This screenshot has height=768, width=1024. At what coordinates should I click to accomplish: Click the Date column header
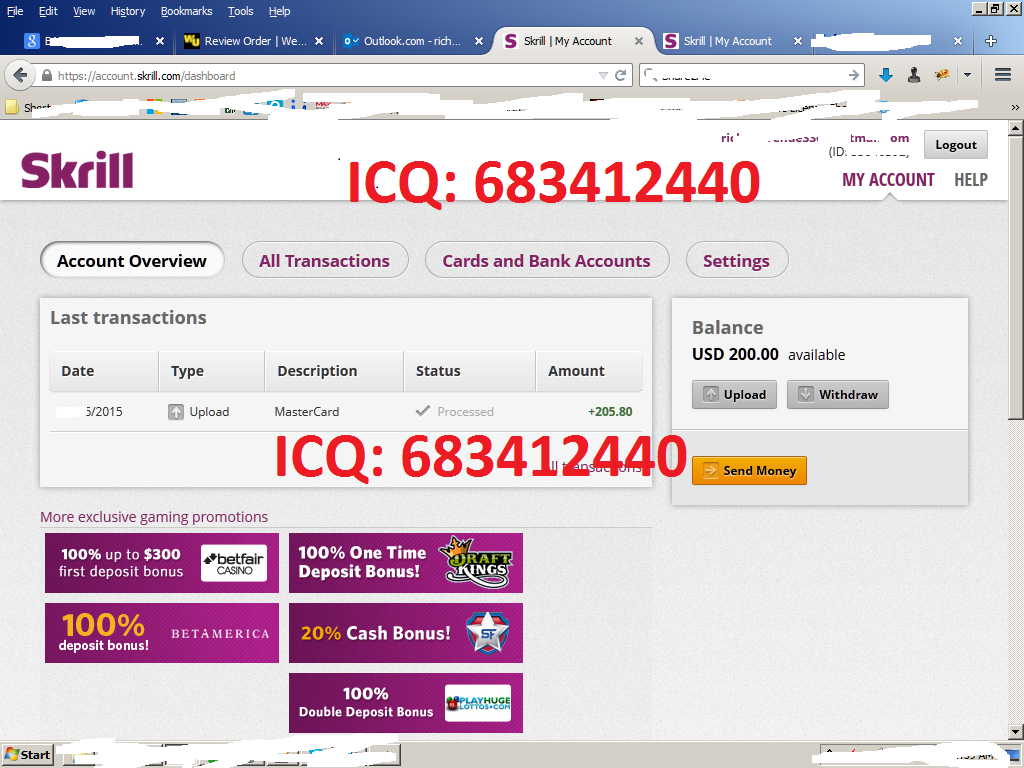click(104, 371)
